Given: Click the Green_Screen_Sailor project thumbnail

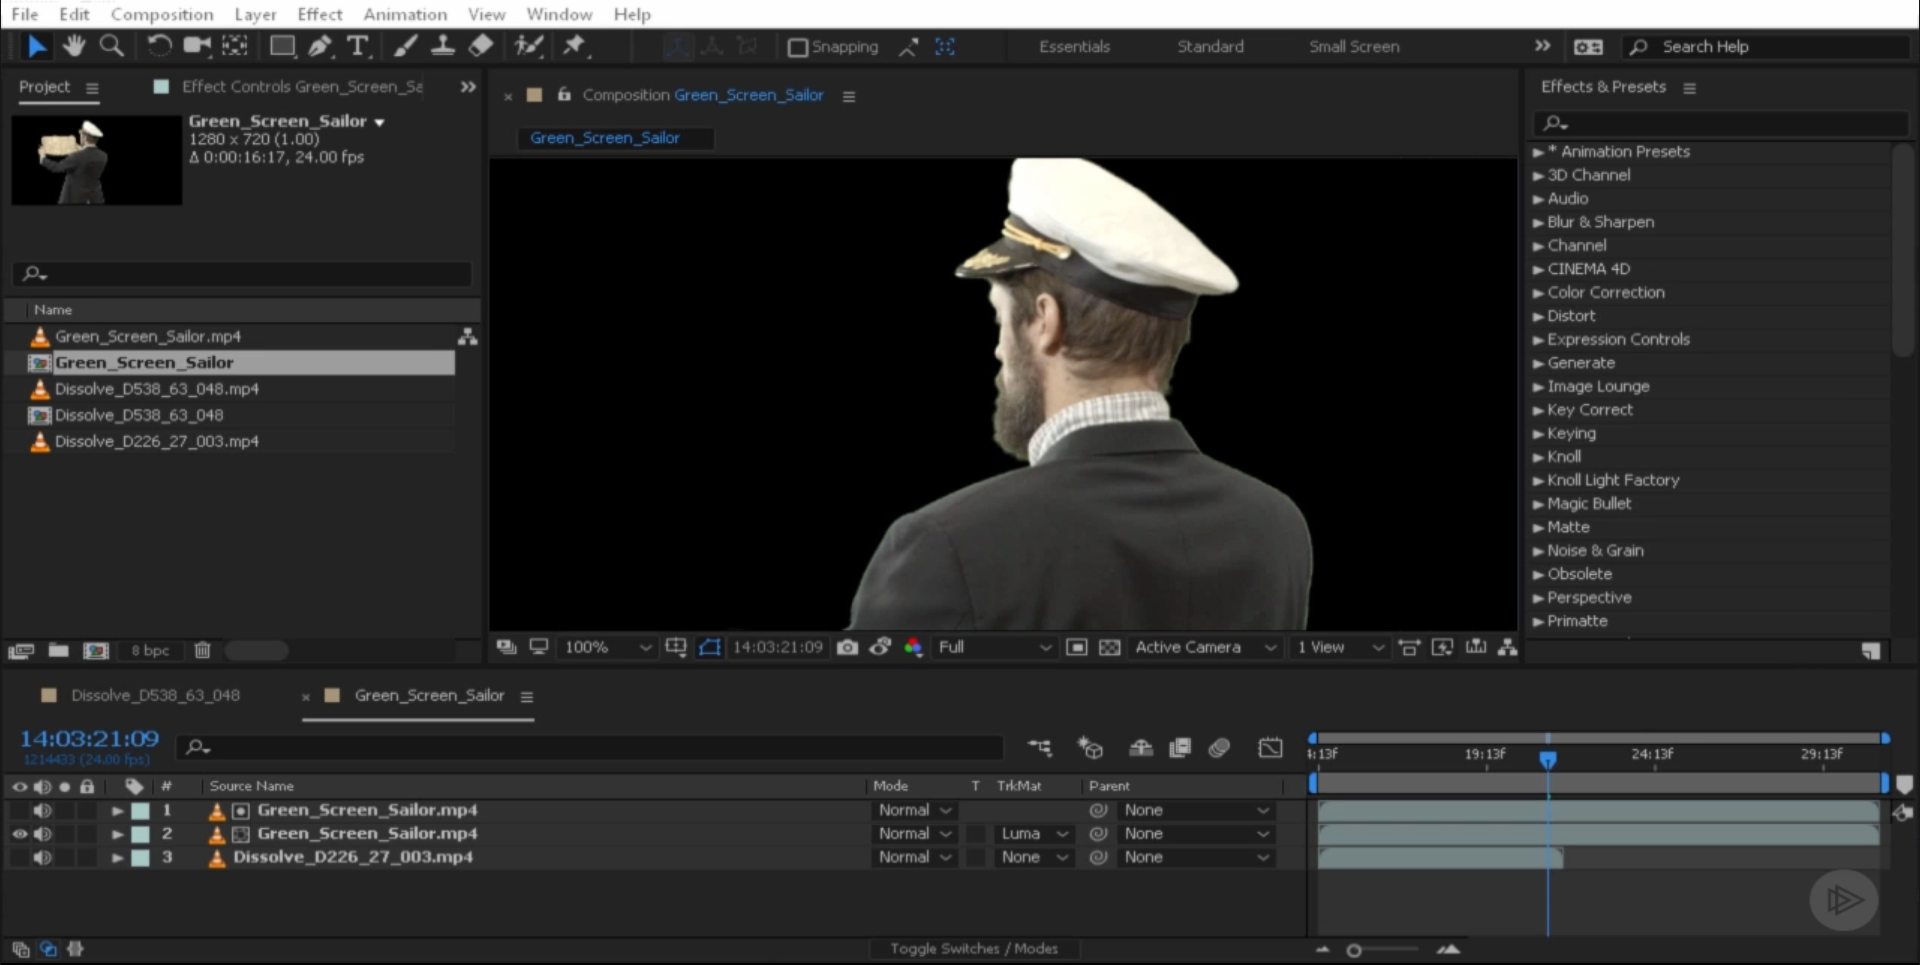Looking at the screenshot, I should click(96, 159).
